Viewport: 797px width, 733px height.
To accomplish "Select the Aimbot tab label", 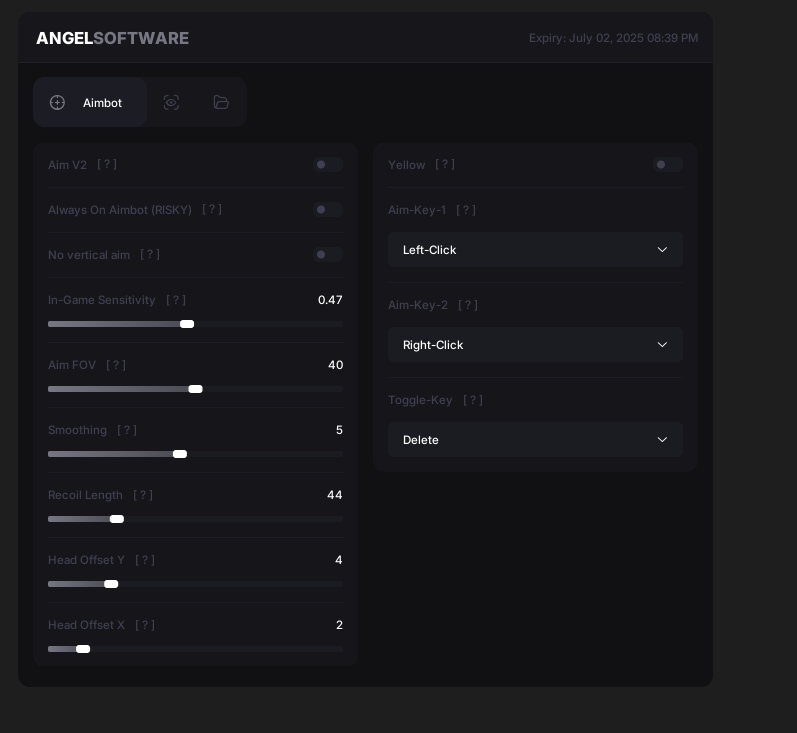I will [102, 103].
